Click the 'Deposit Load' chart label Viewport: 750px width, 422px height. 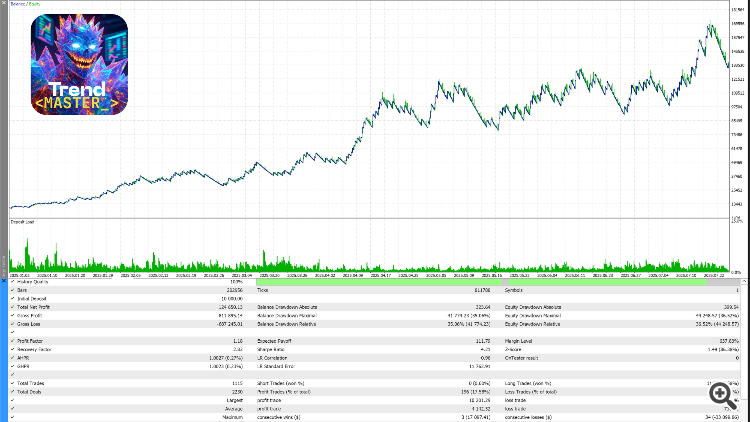[22, 222]
